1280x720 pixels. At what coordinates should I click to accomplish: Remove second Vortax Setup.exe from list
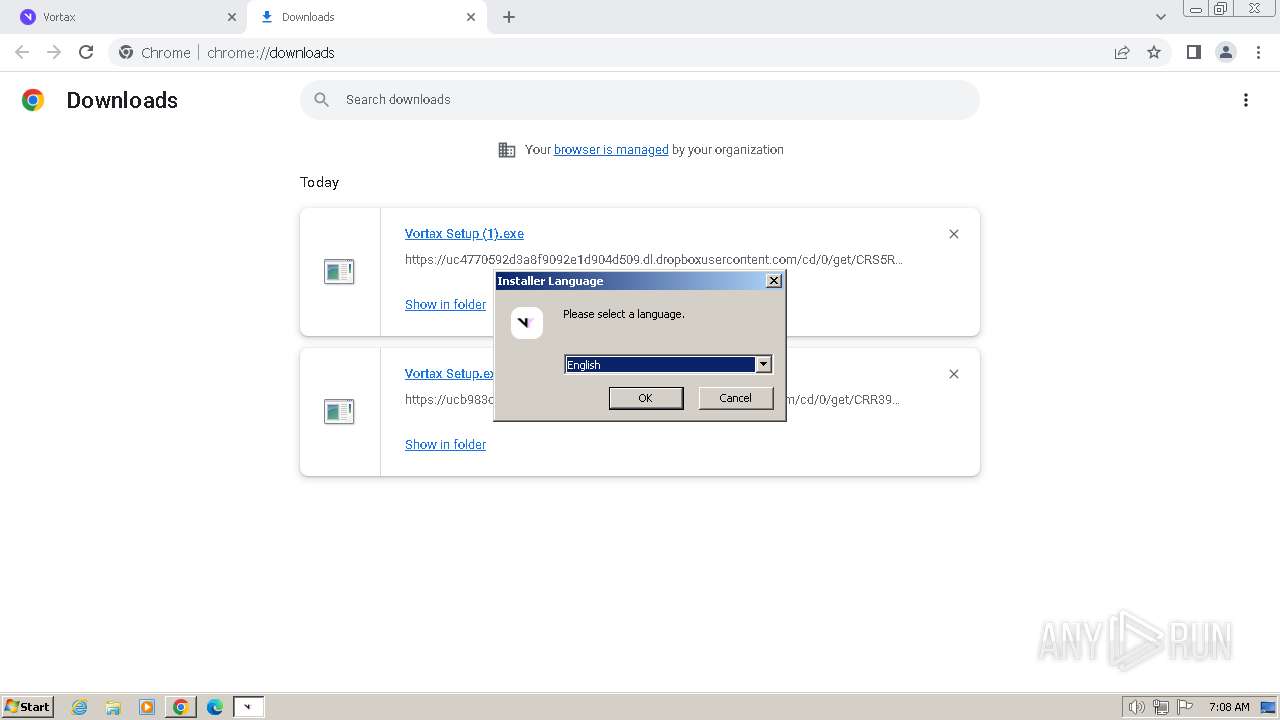(954, 374)
